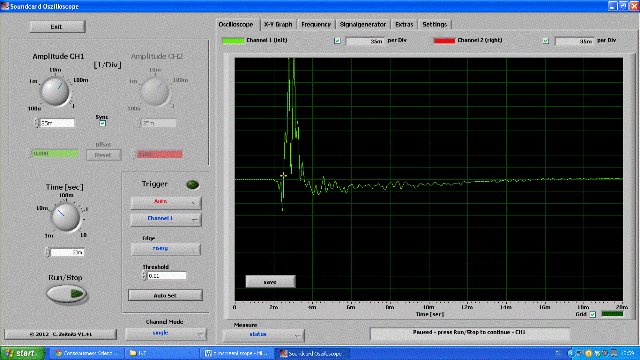
Task: Click the red Channel 2 color swatch
Action: click(444, 40)
